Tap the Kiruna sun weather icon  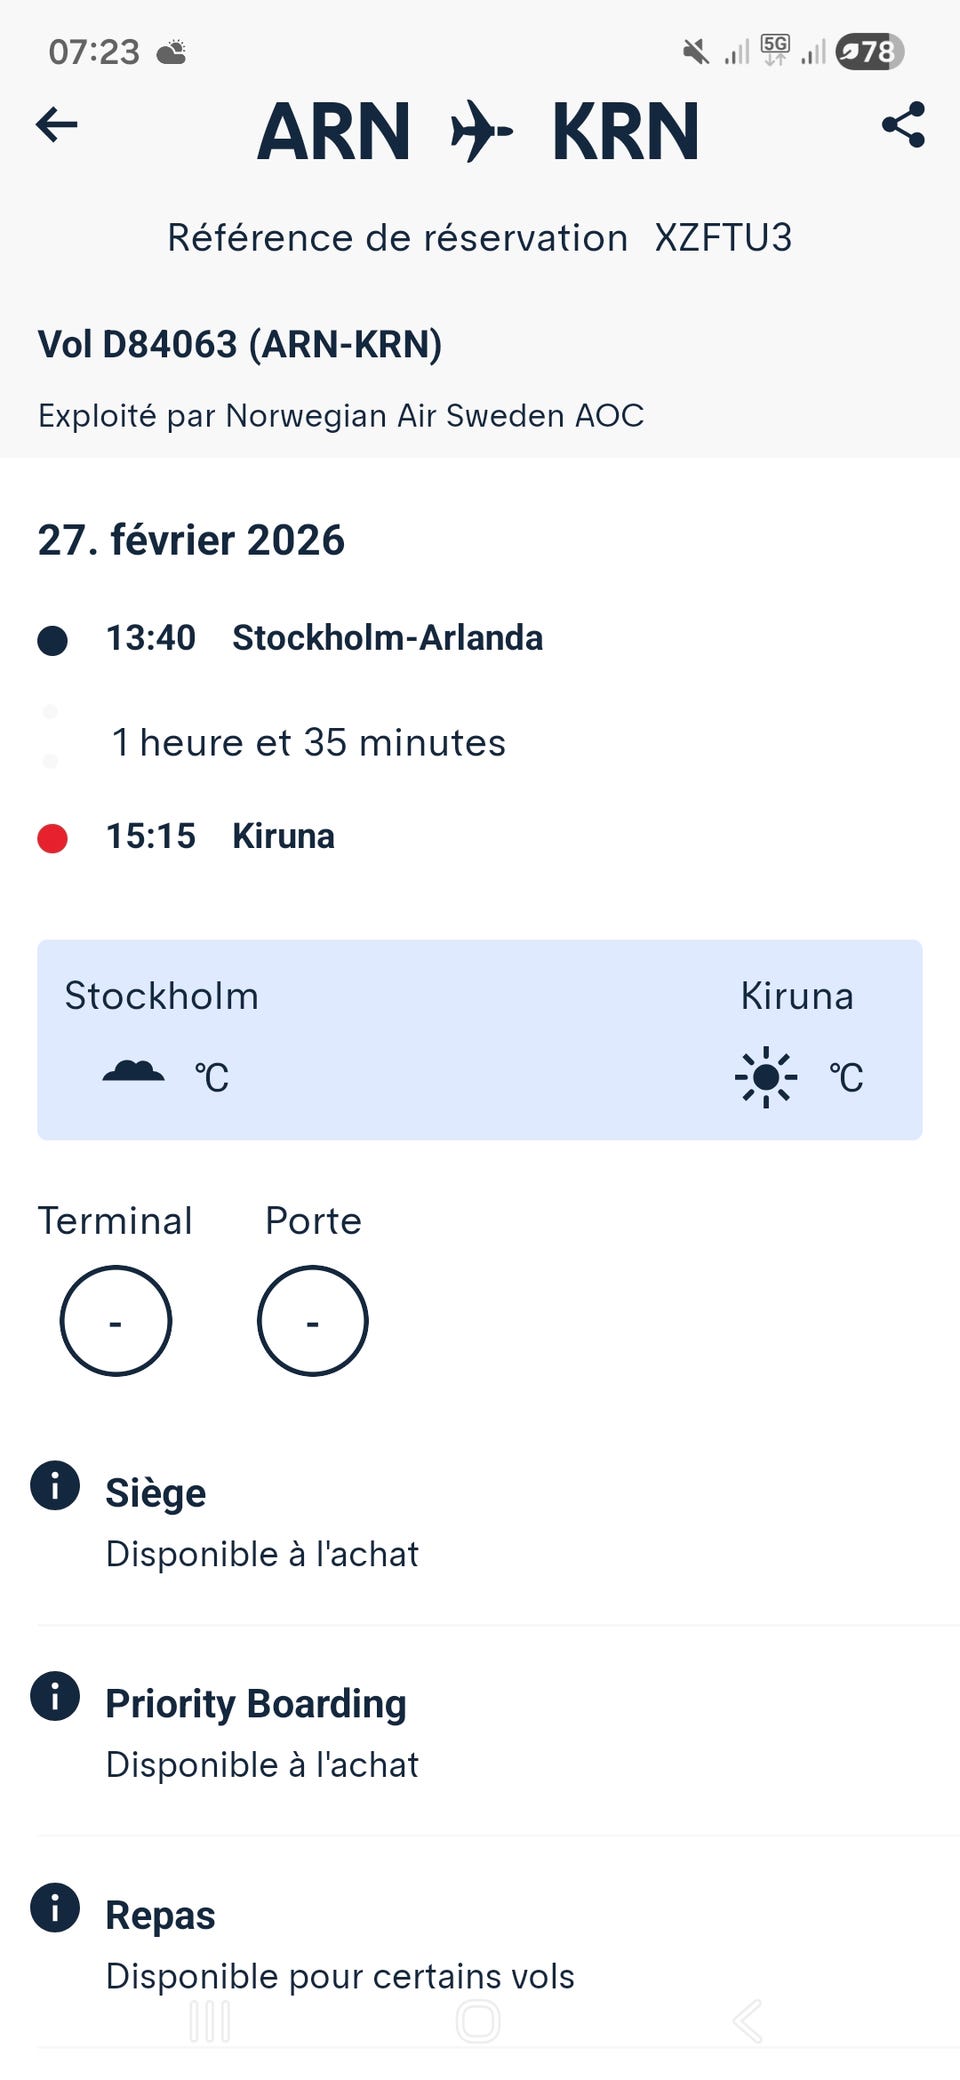[766, 1077]
